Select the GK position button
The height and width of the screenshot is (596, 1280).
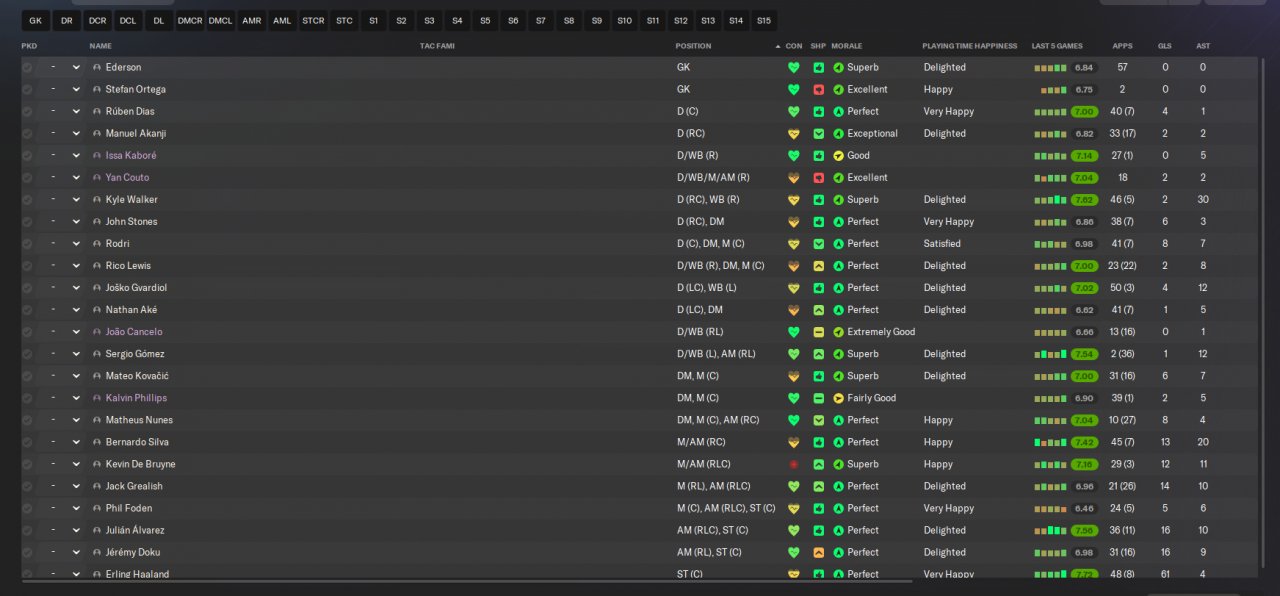35,20
